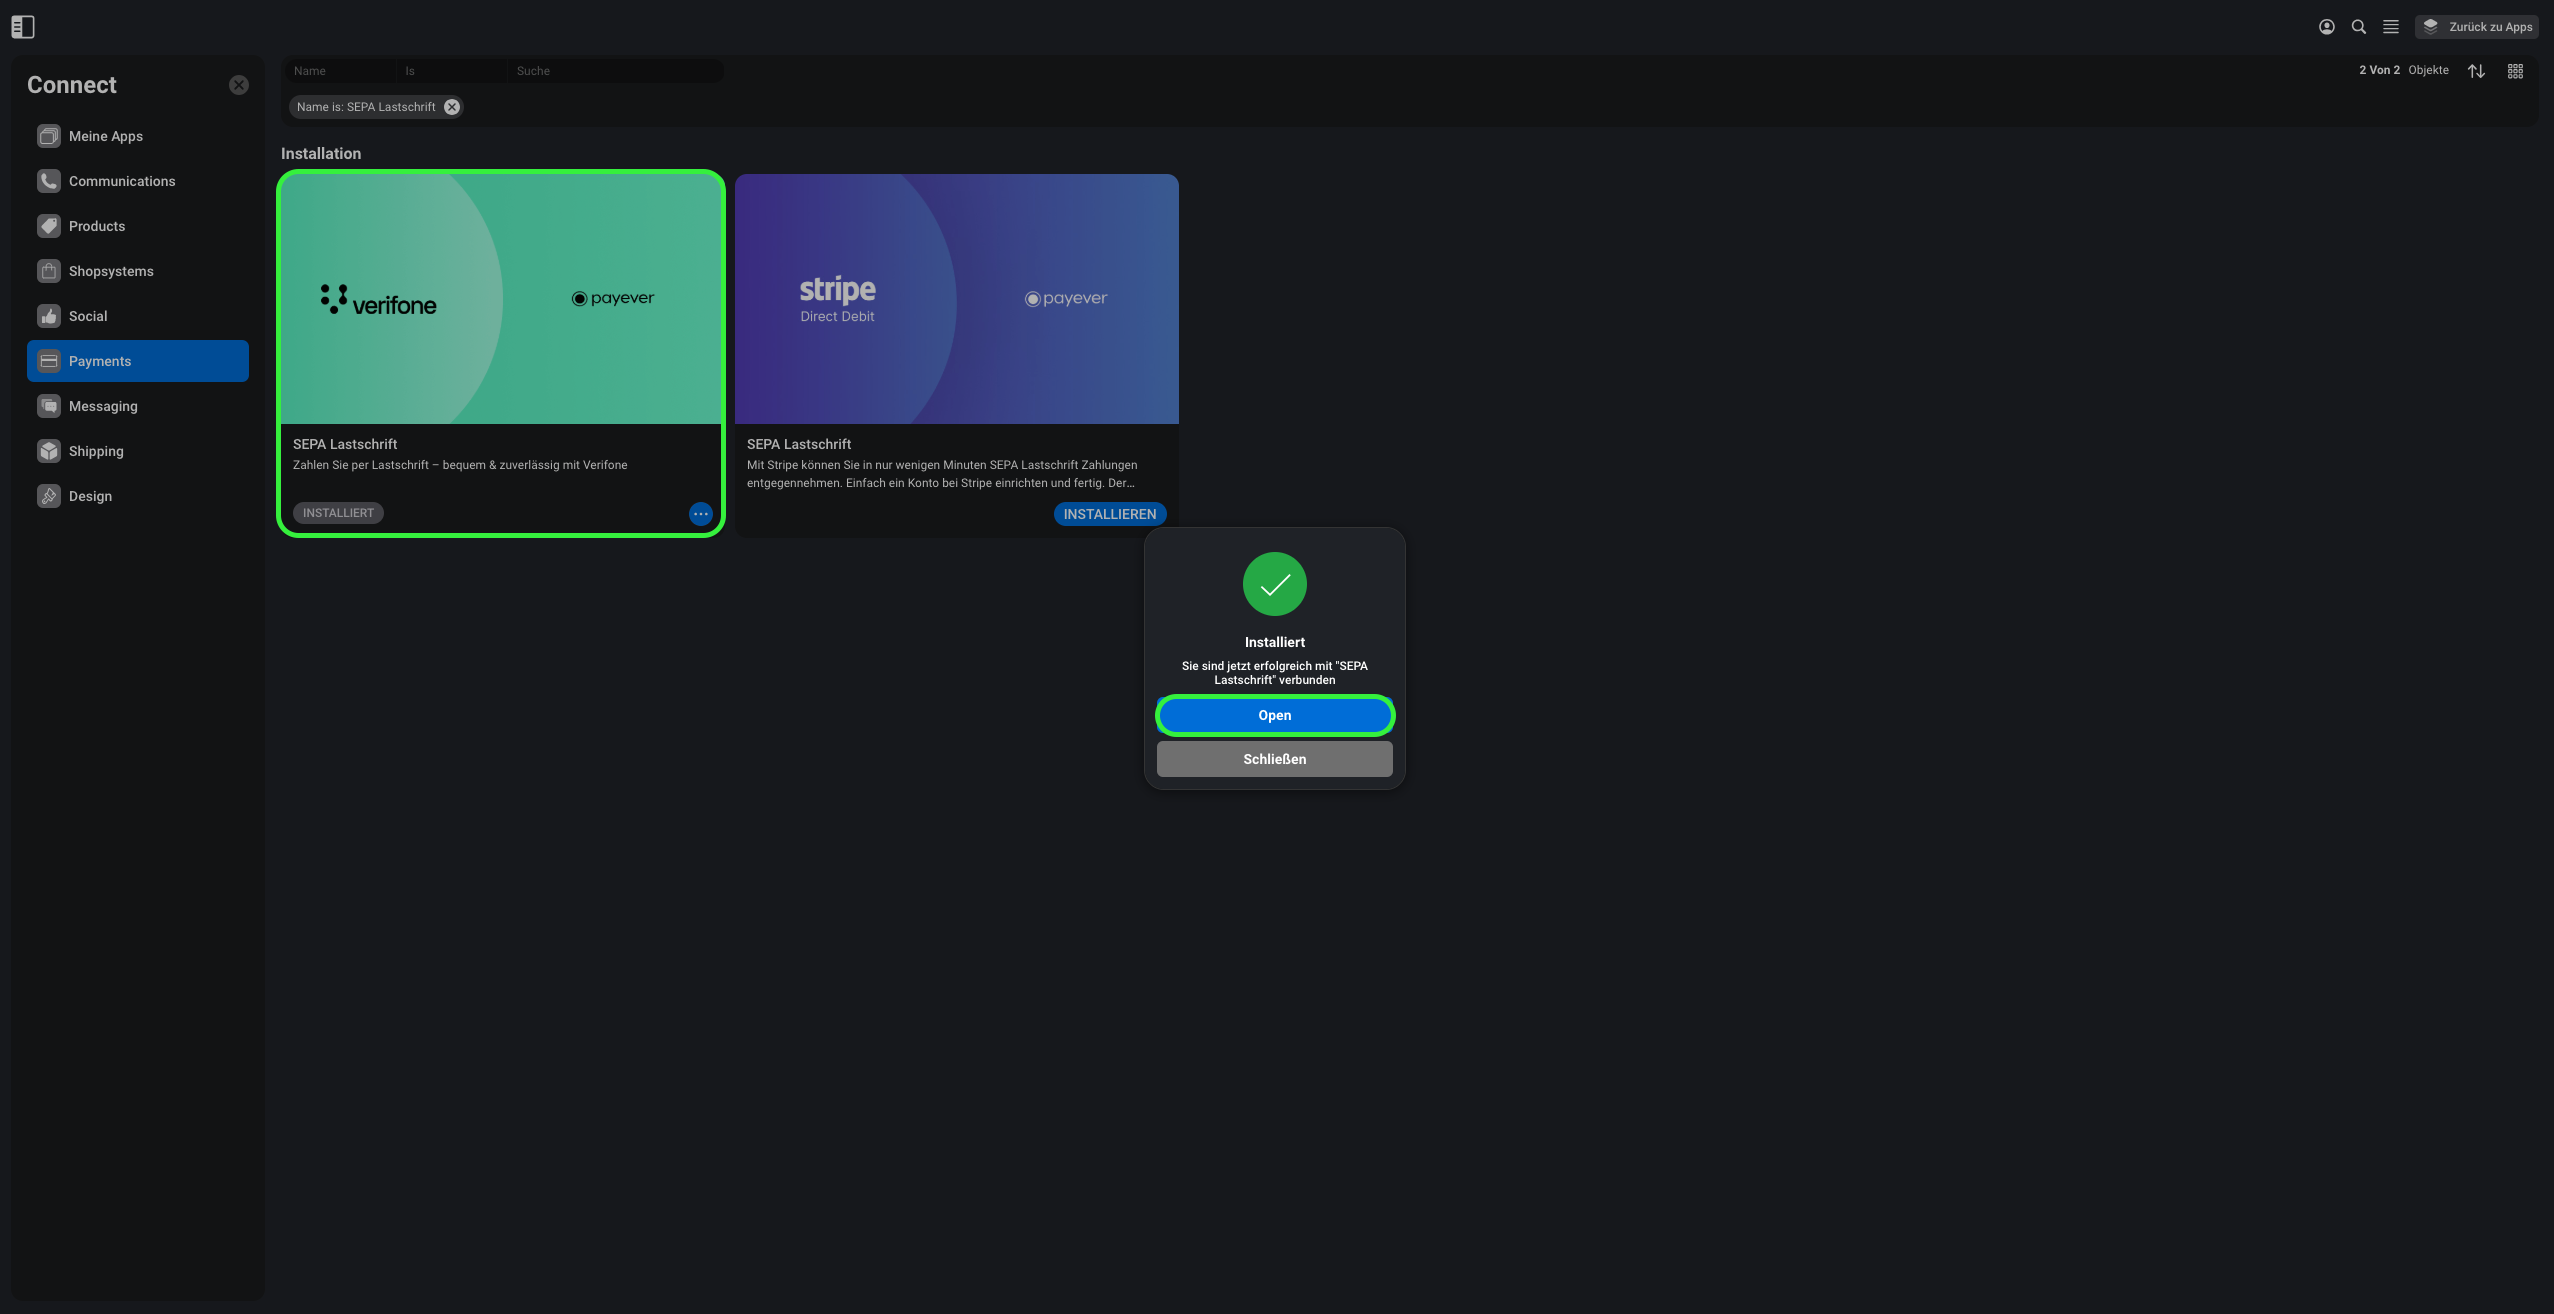Focus the Suche search field

click(x=614, y=71)
